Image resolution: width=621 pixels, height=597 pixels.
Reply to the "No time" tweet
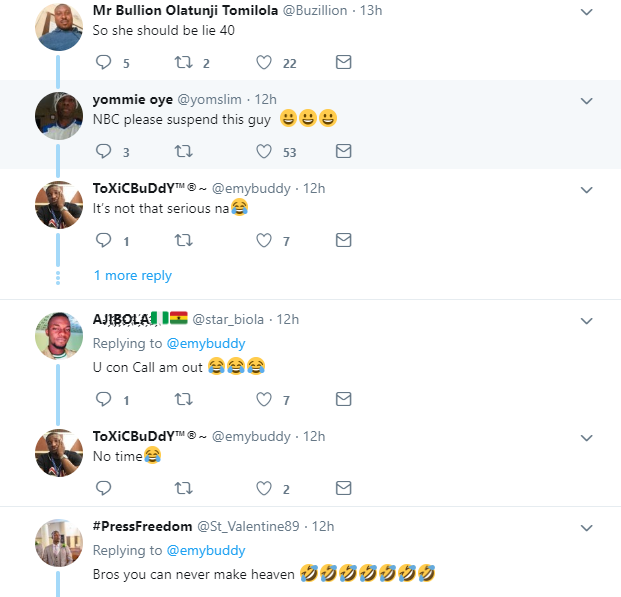(104, 489)
